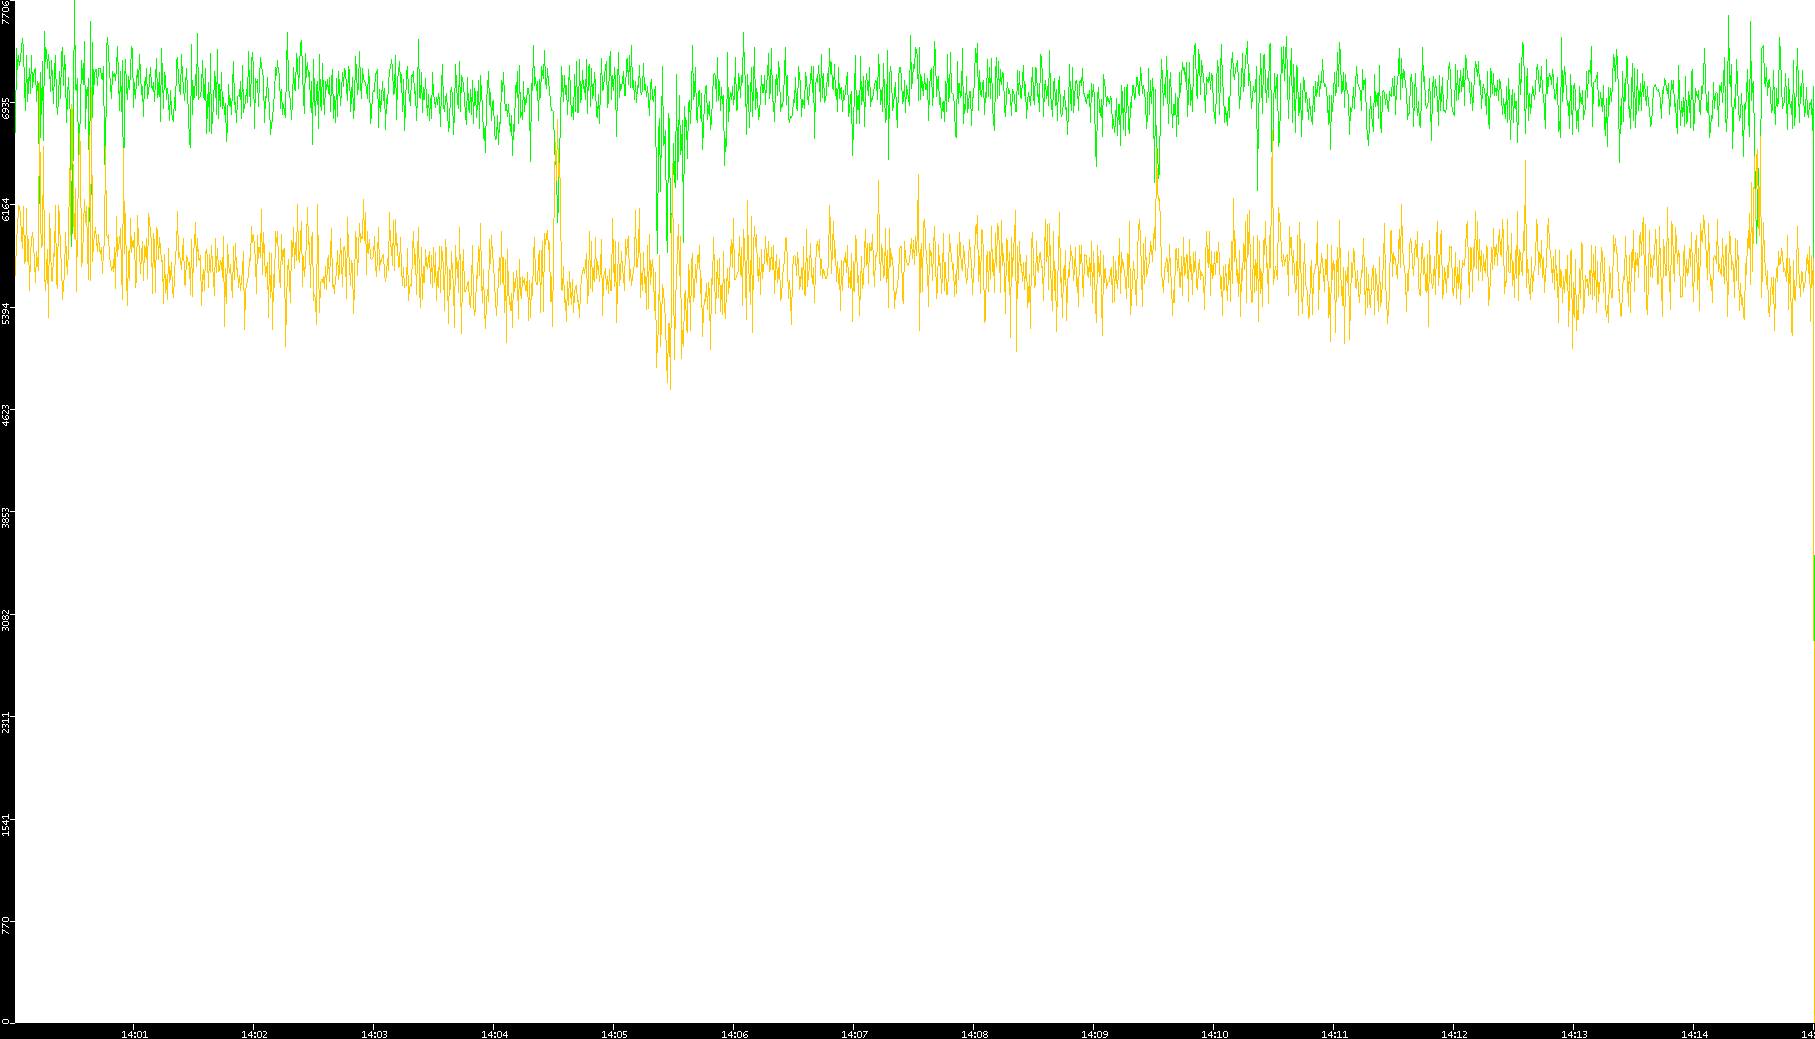The image size is (1815, 1039).
Task: Click the 14:01 time label
Action: 134,1034
